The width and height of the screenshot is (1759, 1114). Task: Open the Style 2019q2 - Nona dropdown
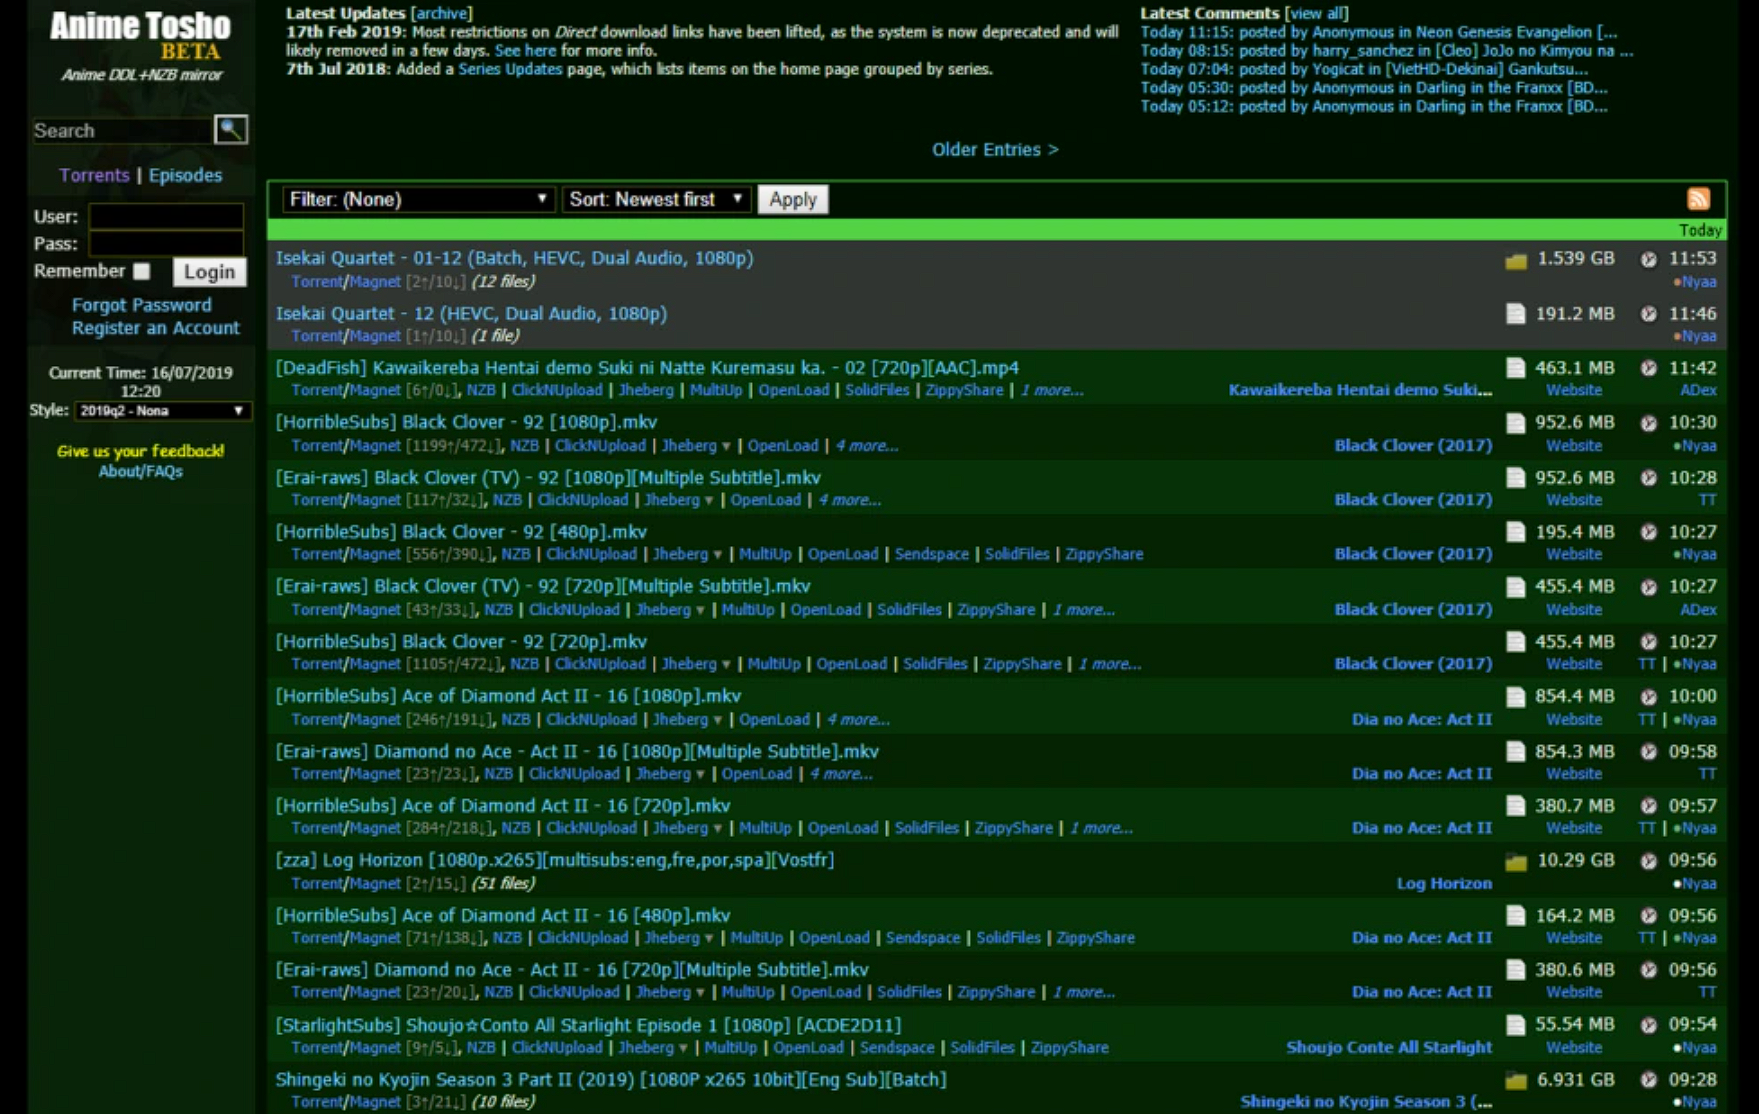(163, 410)
